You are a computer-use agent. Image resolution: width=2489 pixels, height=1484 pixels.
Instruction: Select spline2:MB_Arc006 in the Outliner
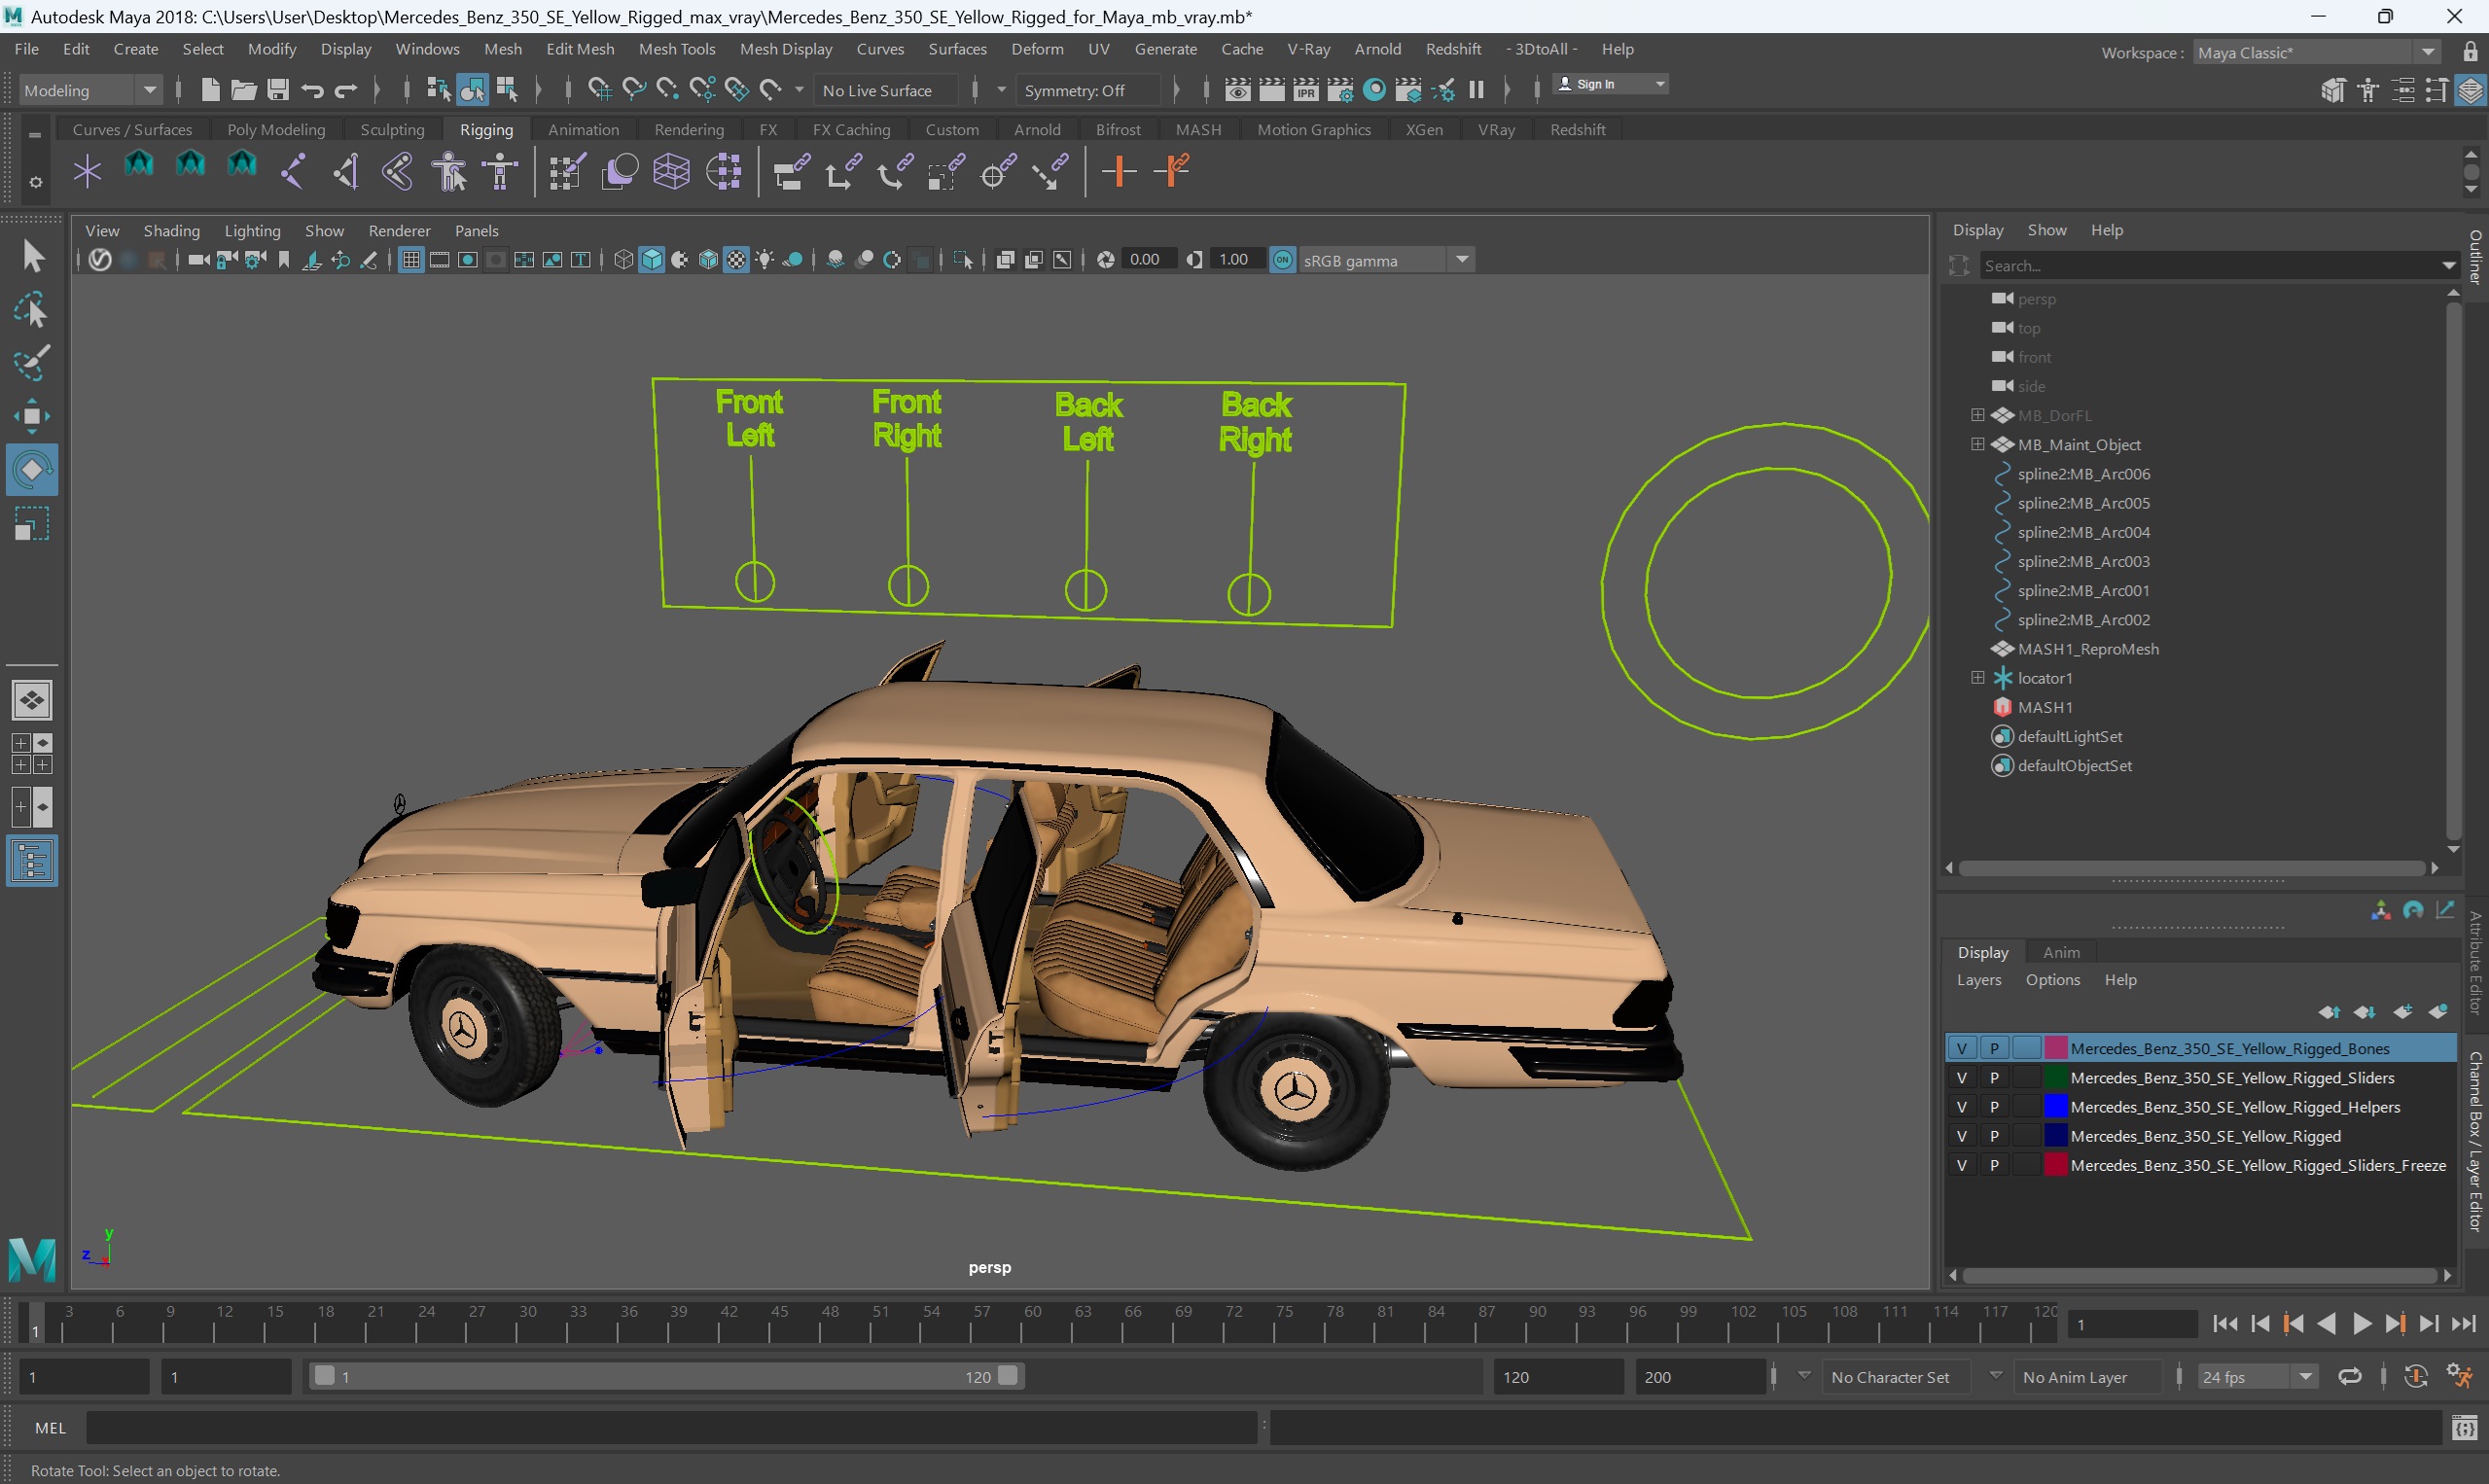[x=2083, y=473]
